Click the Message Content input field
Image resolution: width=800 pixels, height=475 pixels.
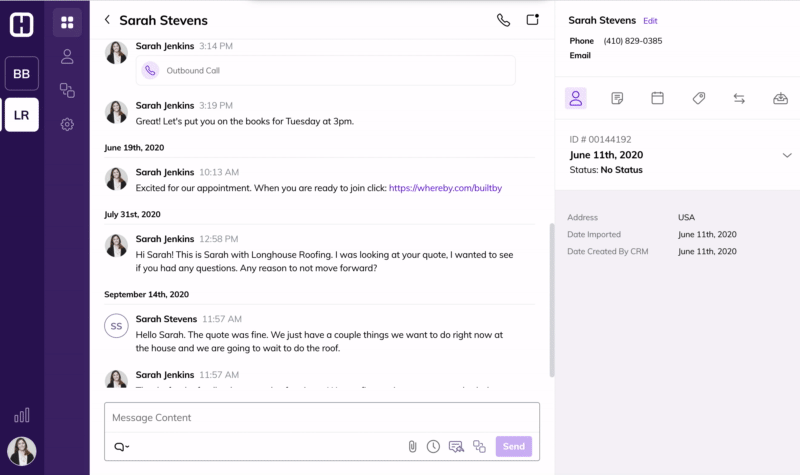(320, 417)
